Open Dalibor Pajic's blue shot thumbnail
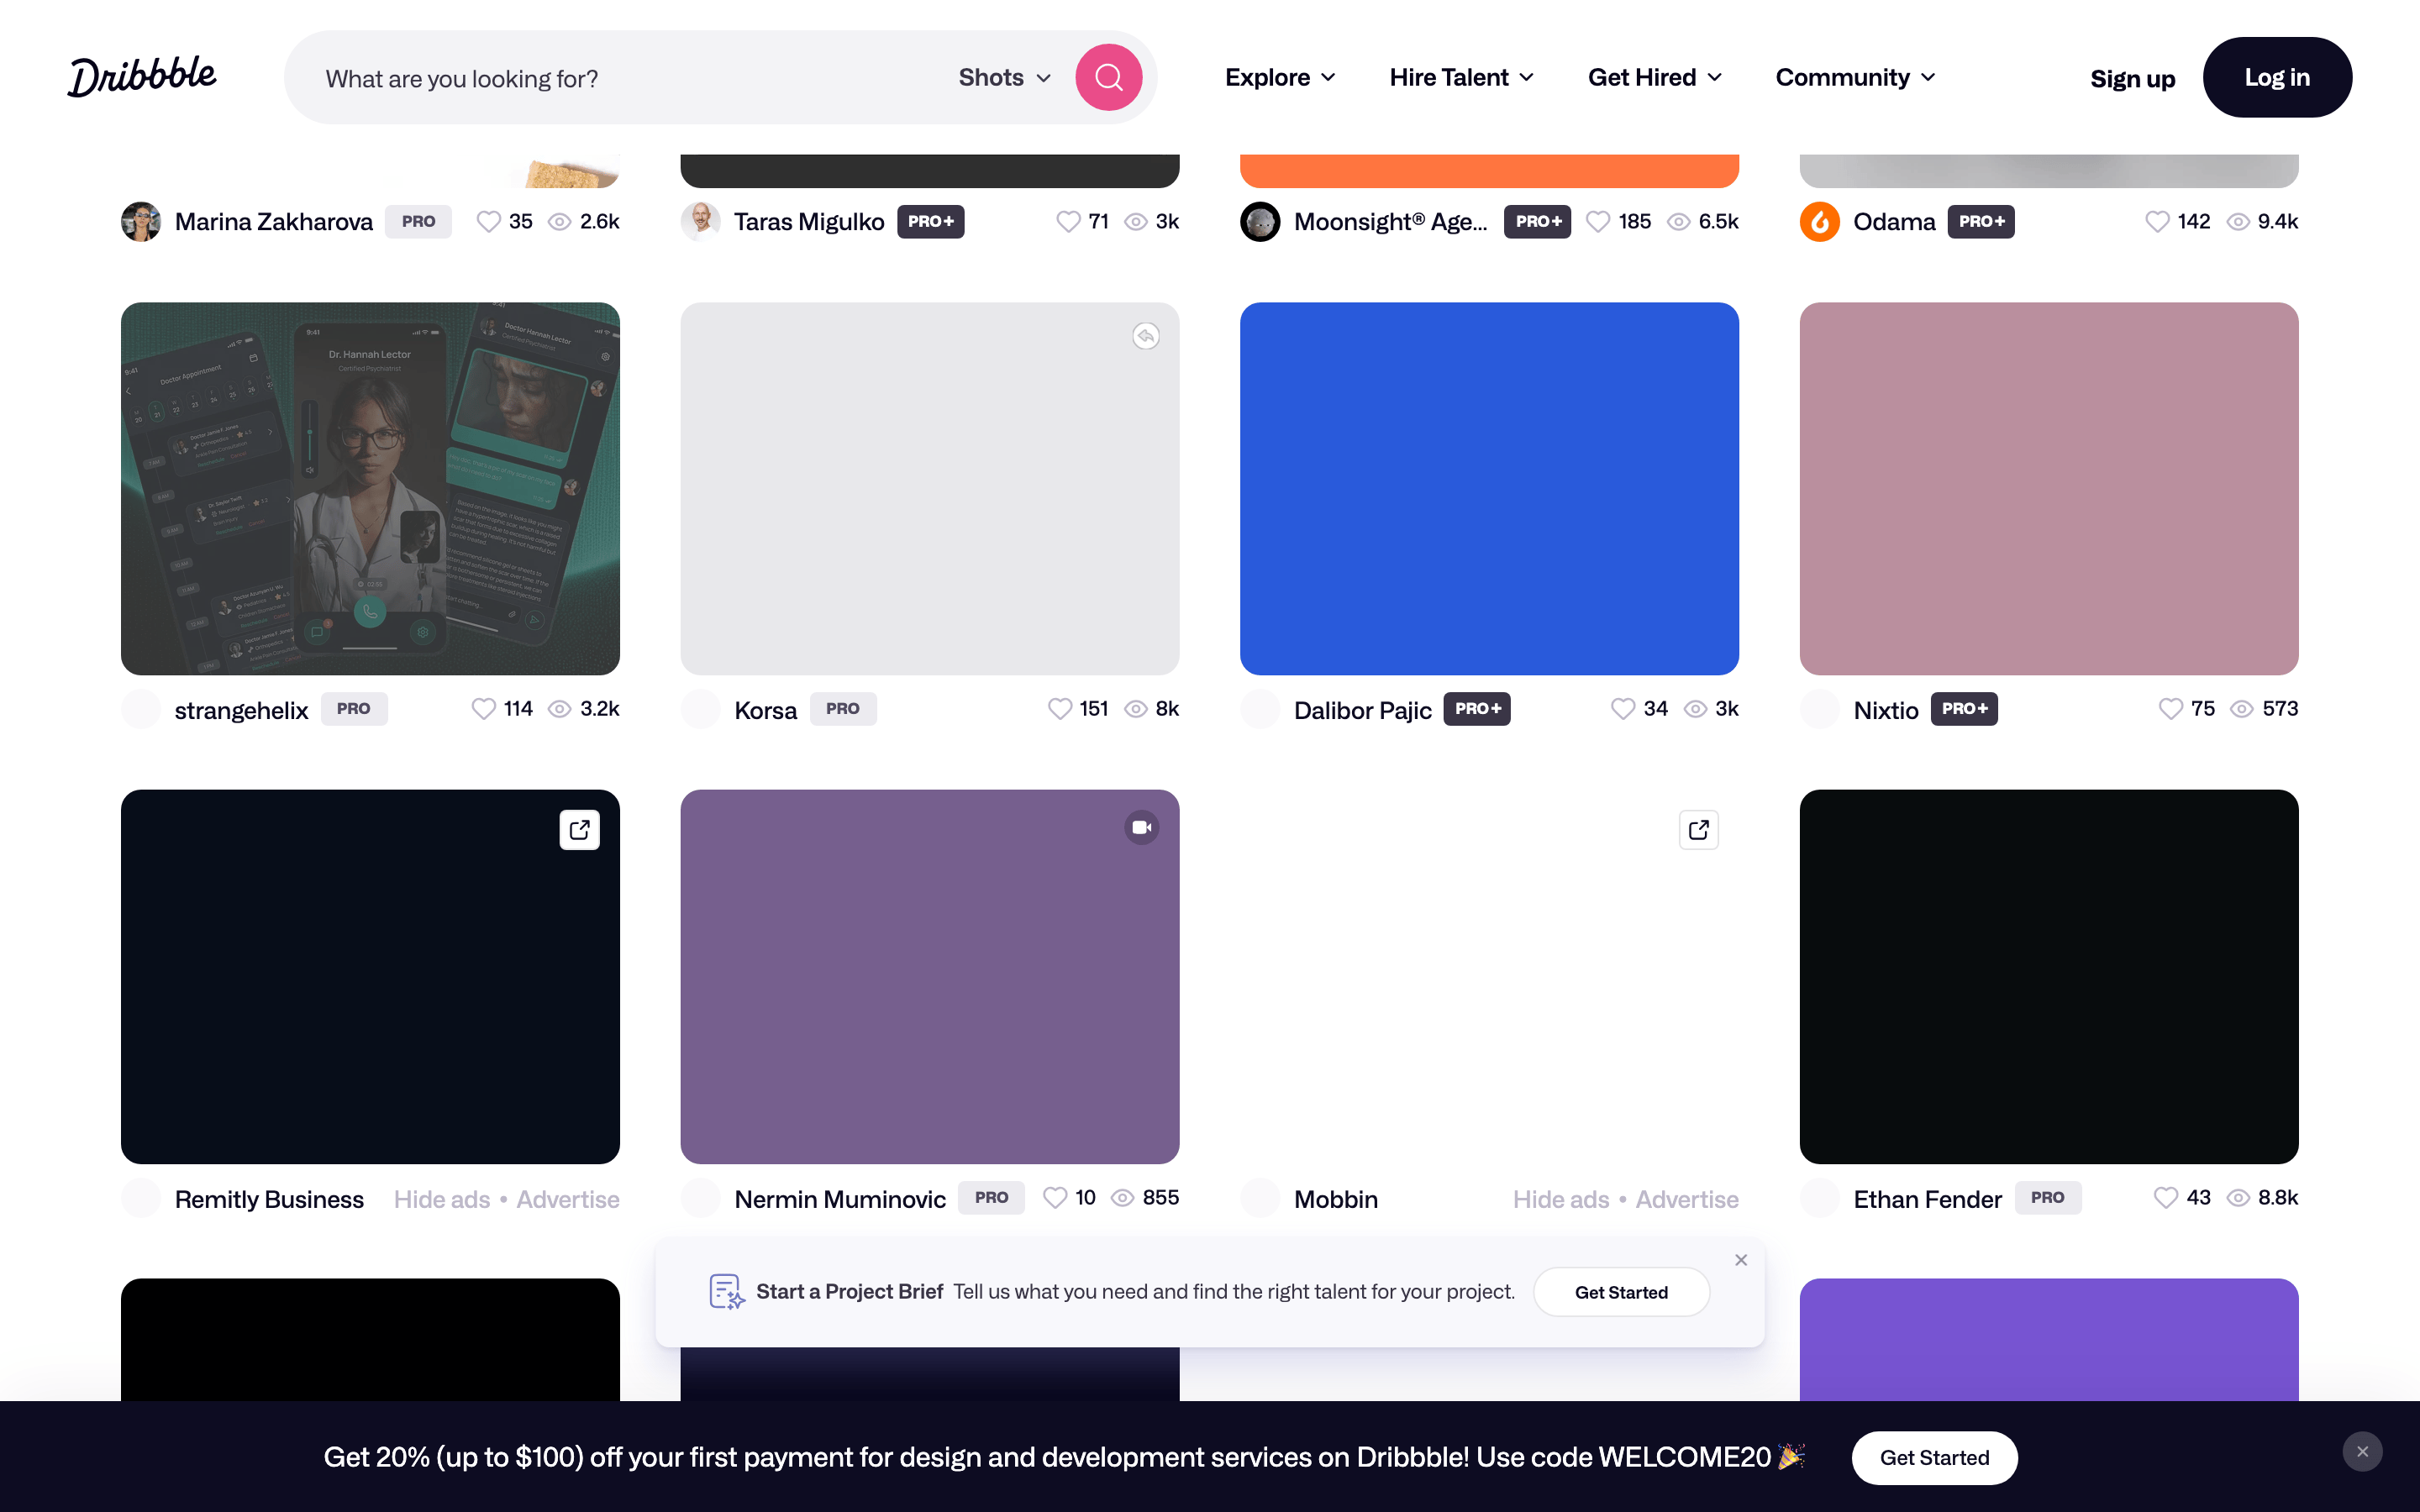Image resolution: width=2420 pixels, height=1512 pixels. tap(1489, 488)
